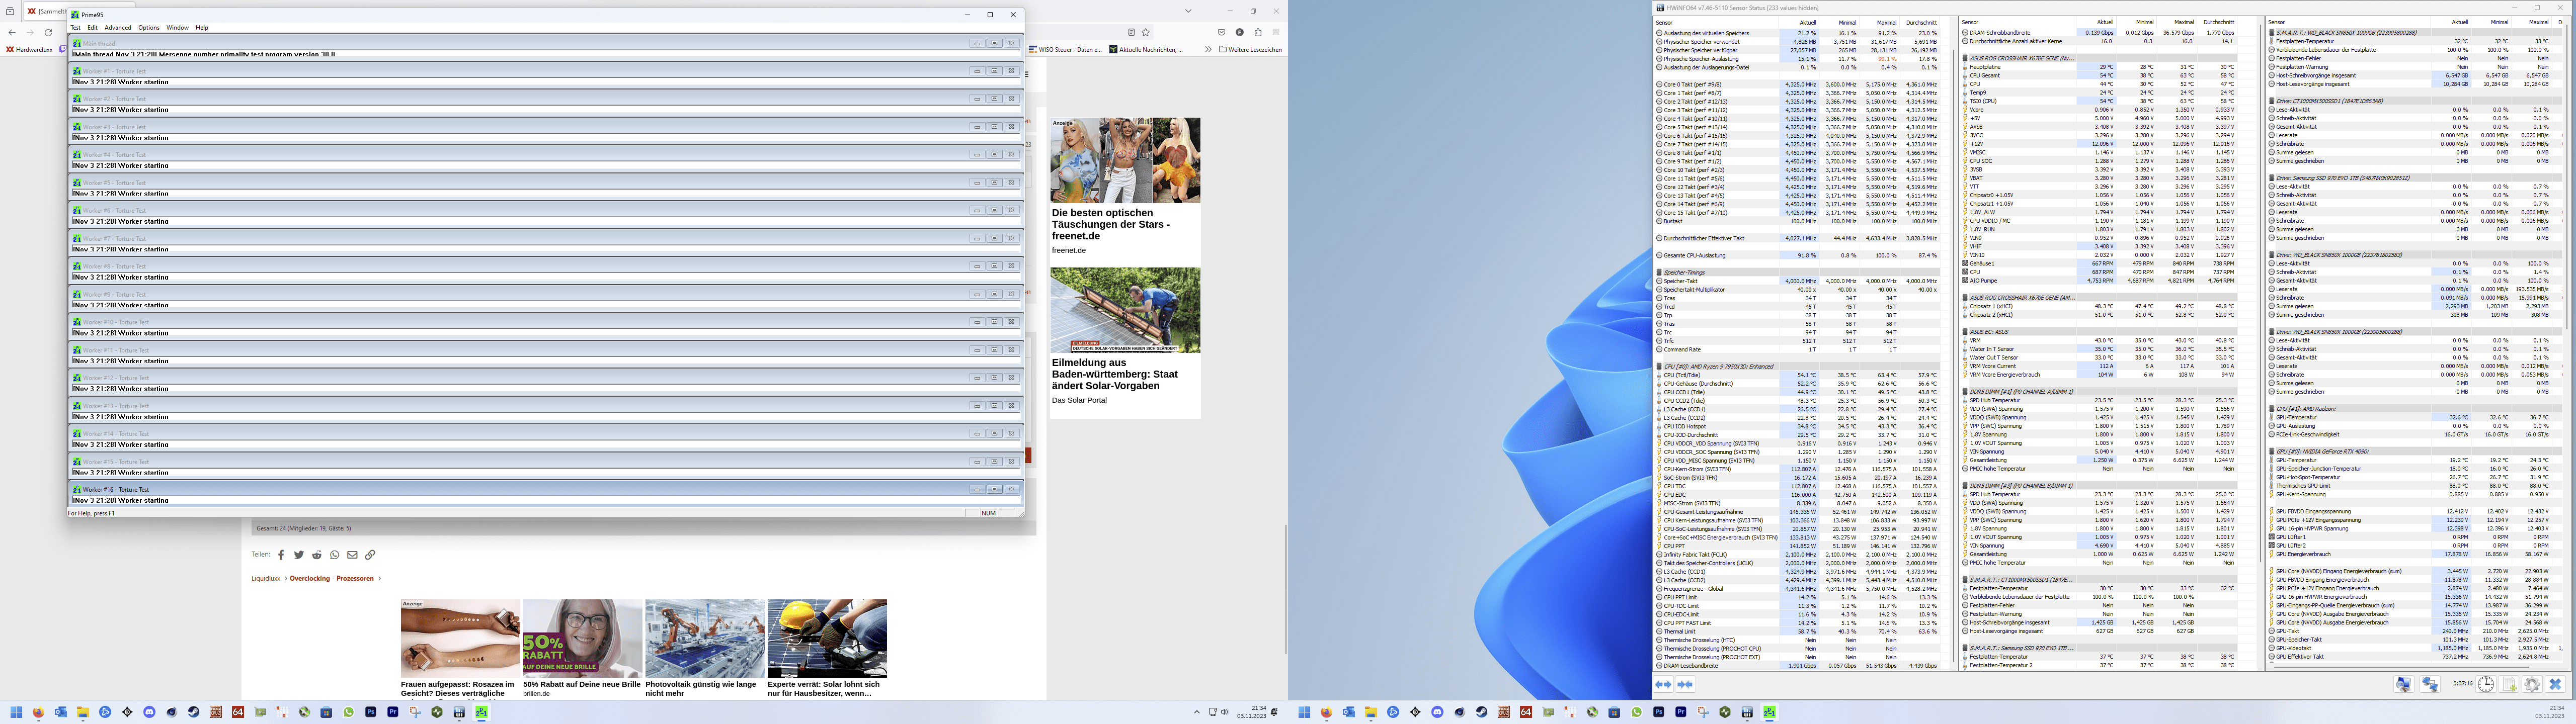Collapse the ASUS EC: ASUS sensor group
This screenshot has height=724, width=2576.
[x=1985, y=332]
